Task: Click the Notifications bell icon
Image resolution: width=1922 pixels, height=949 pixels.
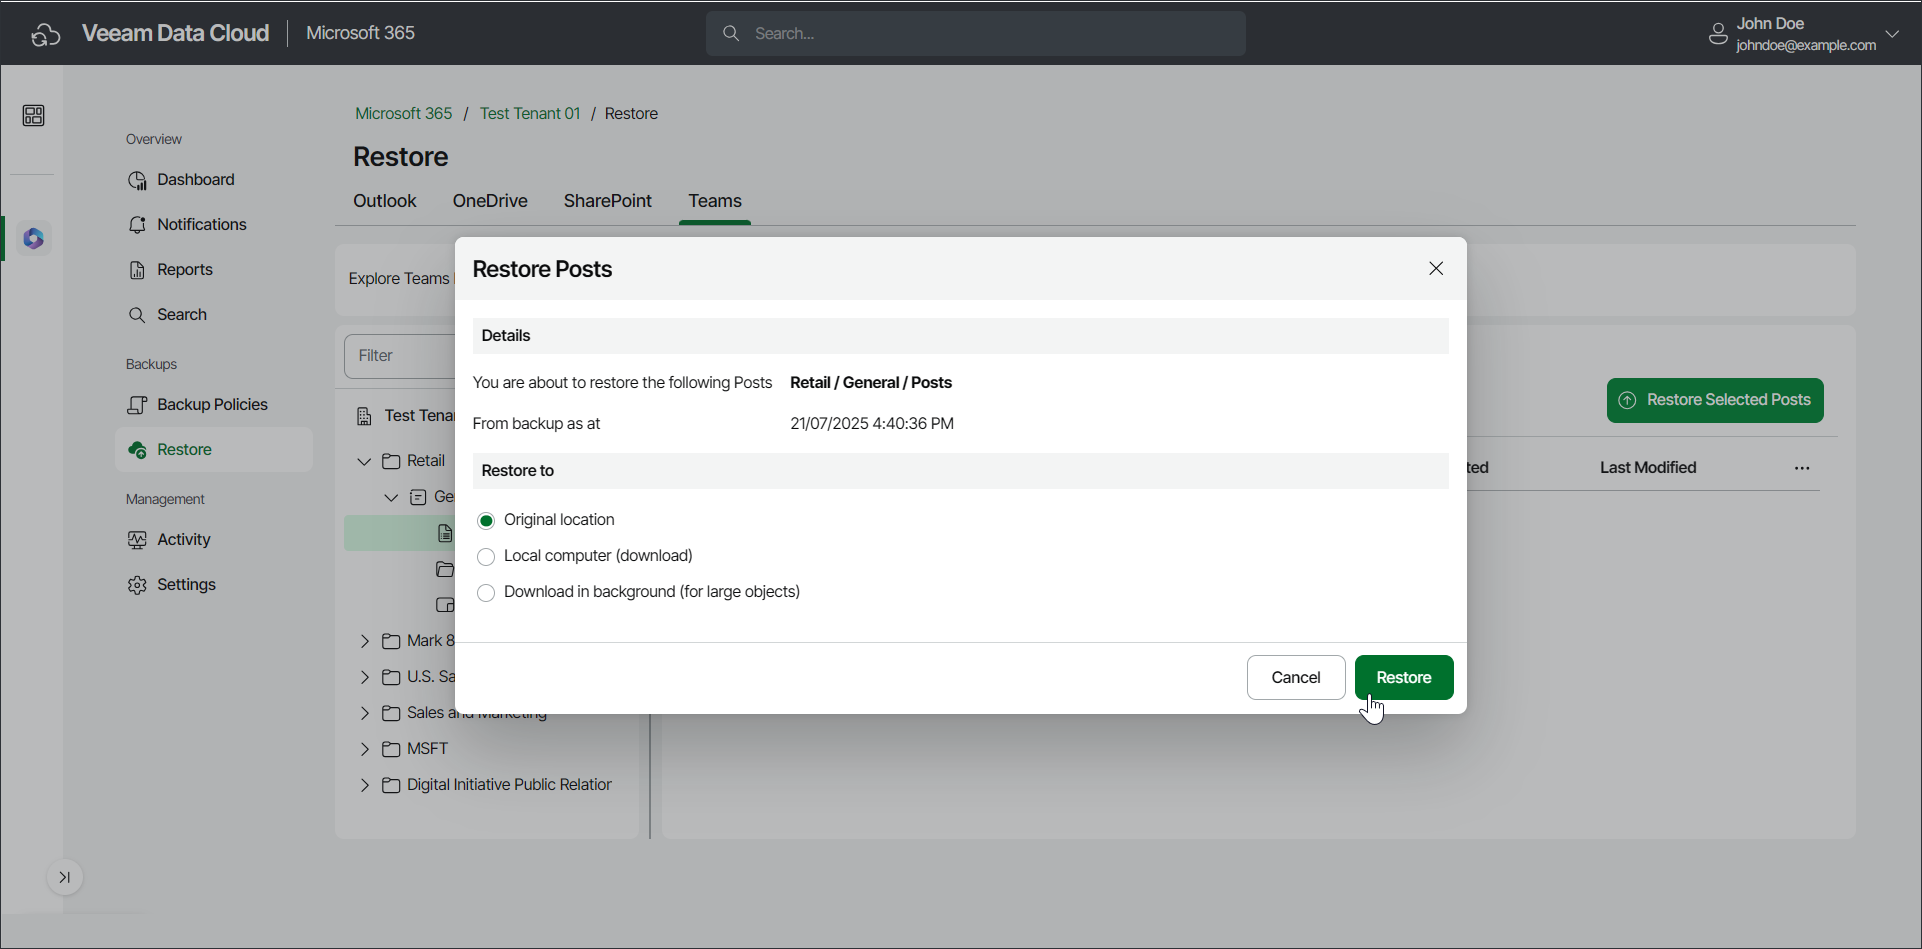Action: coord(137,225)
